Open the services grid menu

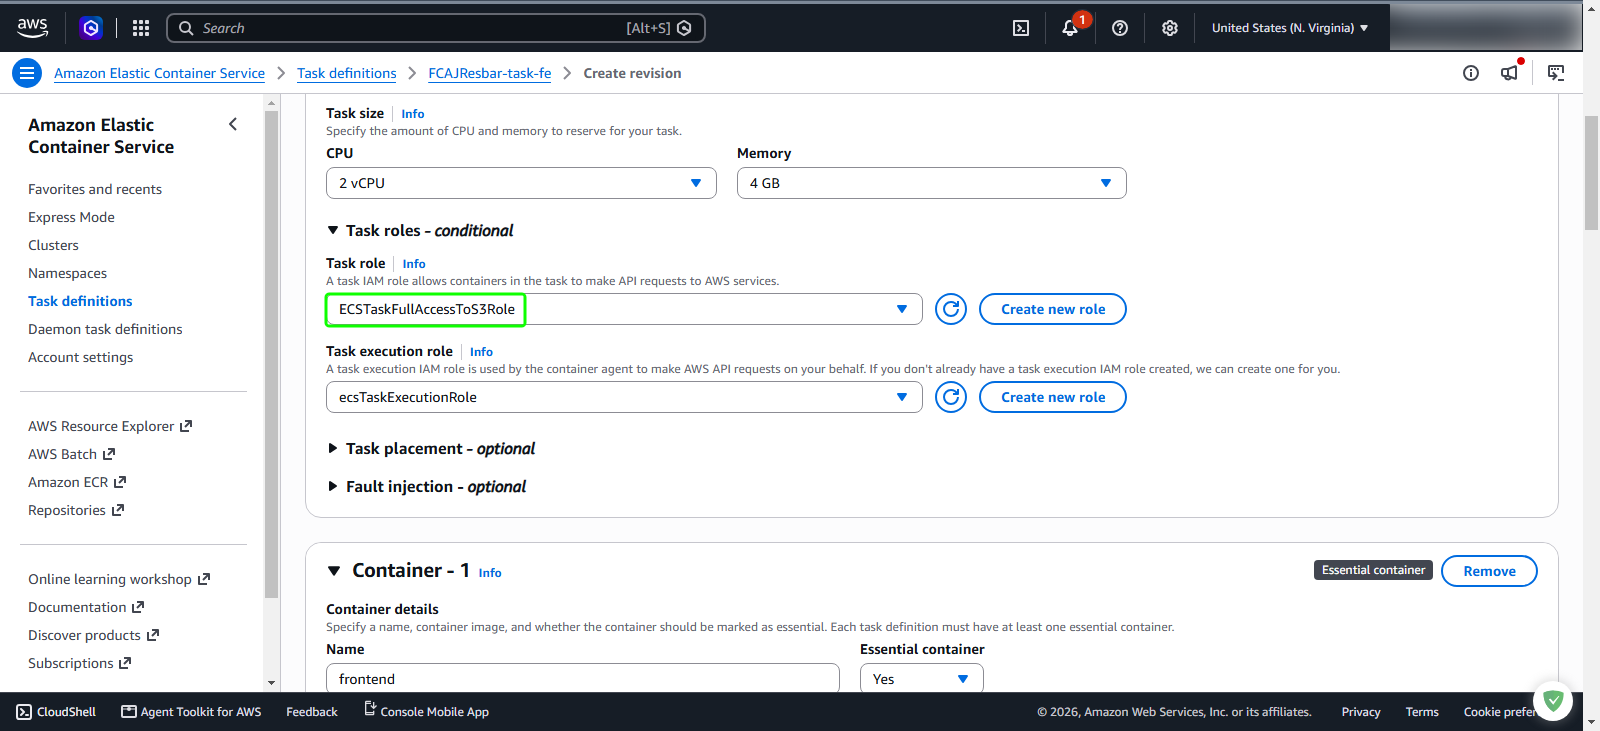tap(141, 28)
